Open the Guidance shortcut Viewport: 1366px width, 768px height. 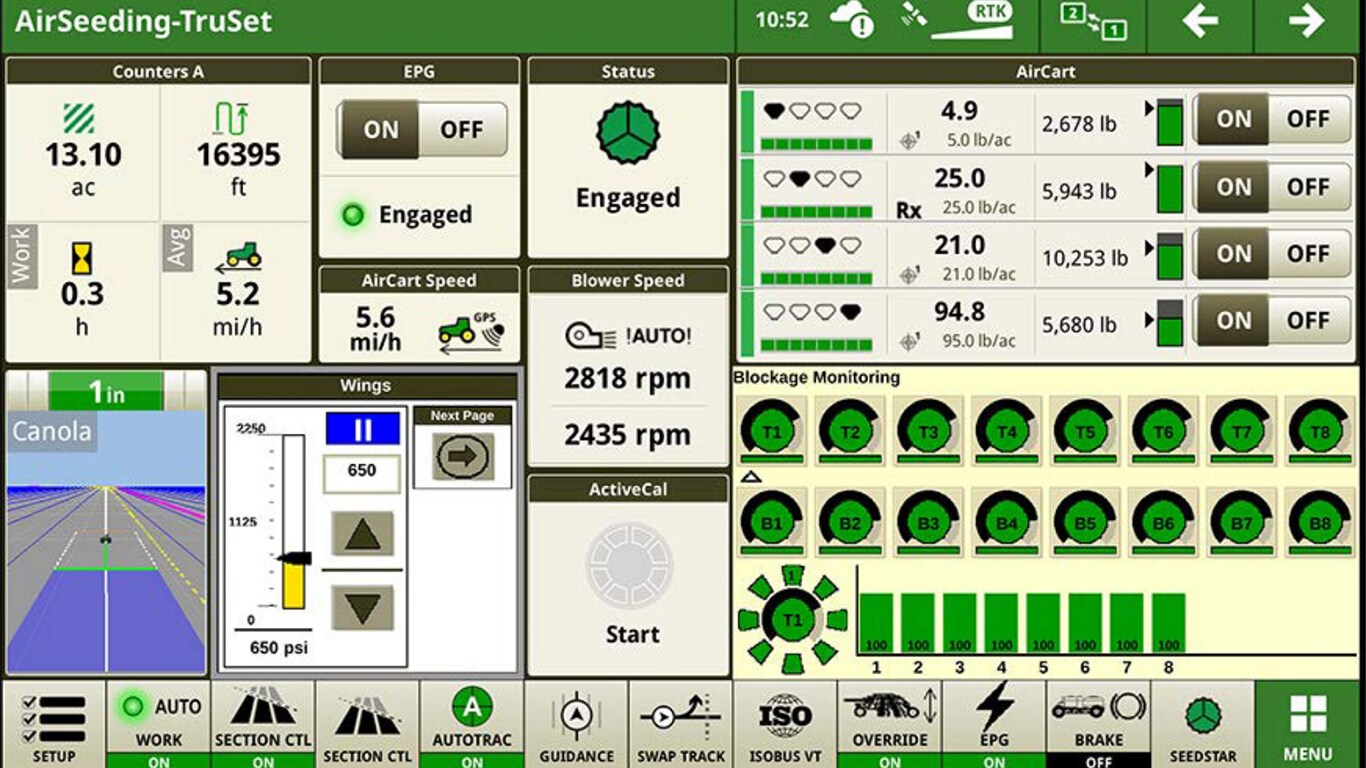click(576, 724)
